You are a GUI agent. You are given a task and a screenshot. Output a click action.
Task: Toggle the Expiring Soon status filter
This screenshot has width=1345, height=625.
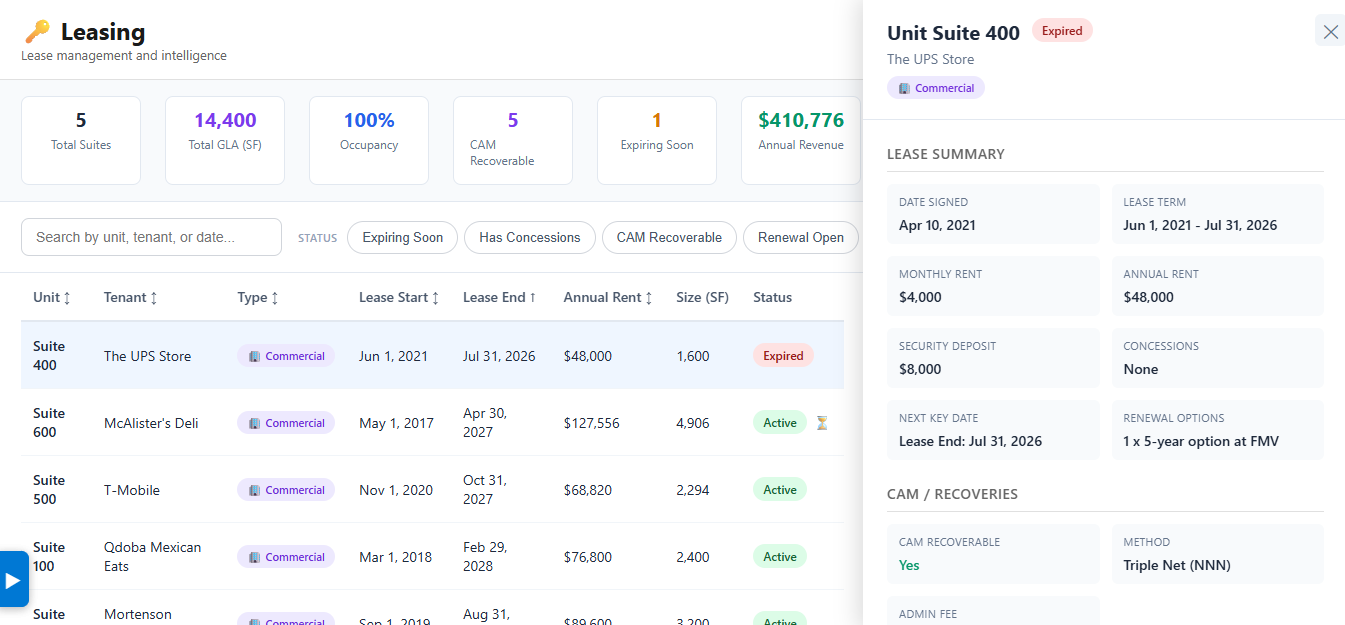point(402,237)
